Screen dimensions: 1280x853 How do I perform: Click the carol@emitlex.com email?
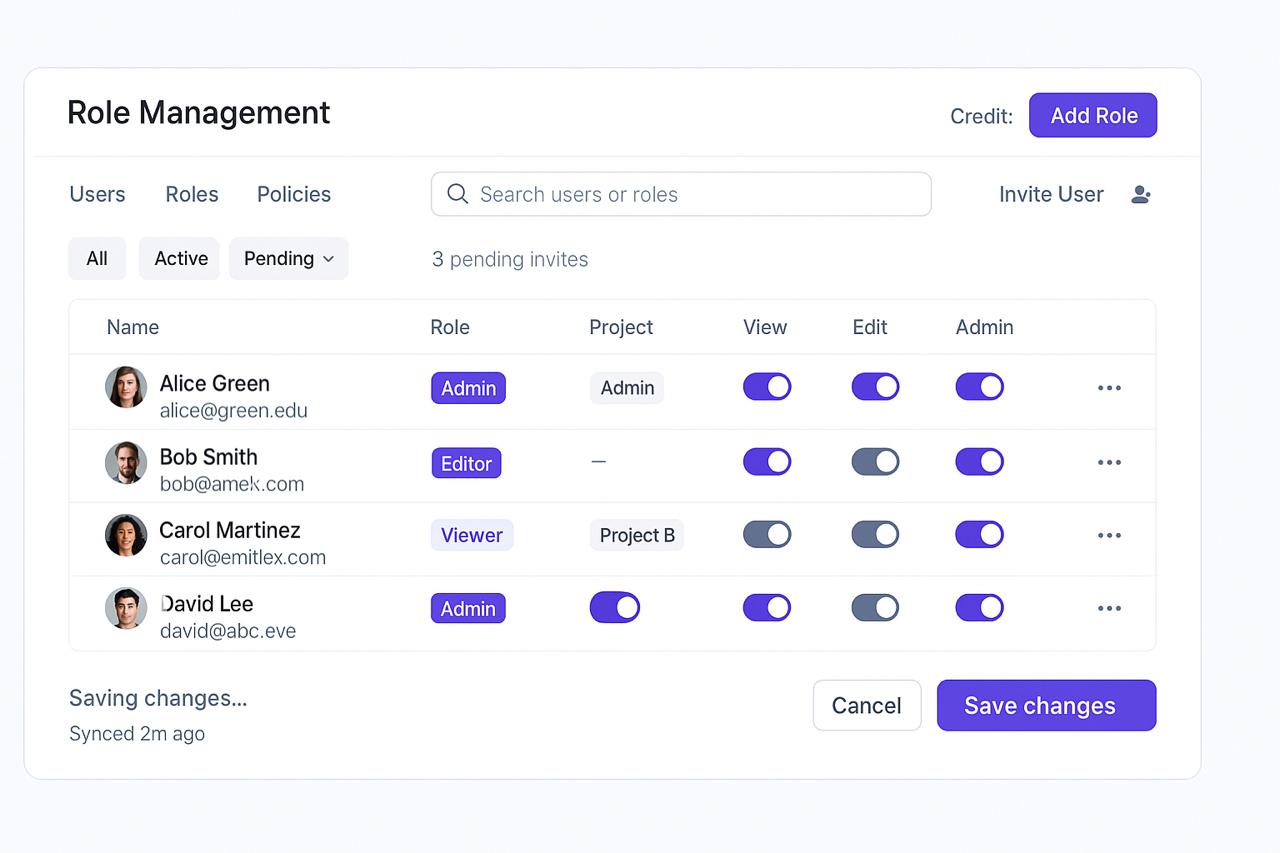coord(243,557)
